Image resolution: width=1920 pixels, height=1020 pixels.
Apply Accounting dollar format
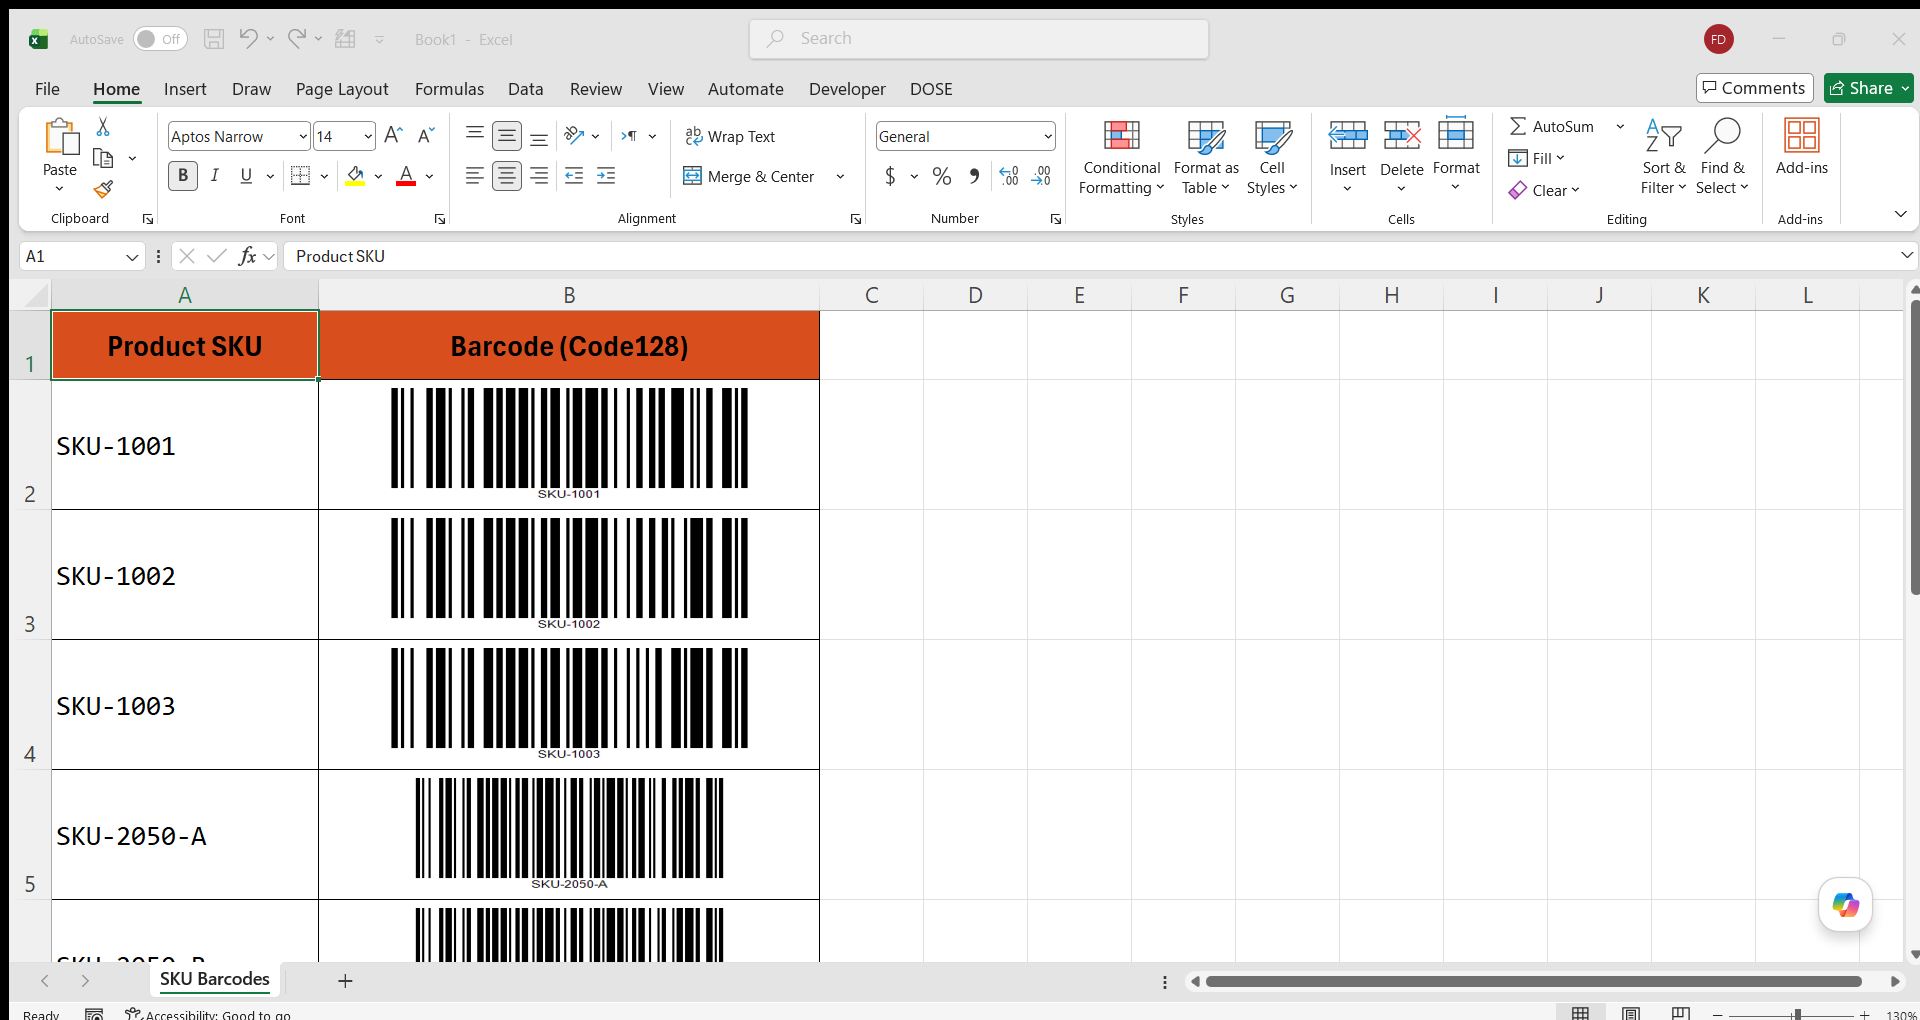pos(890,176)
